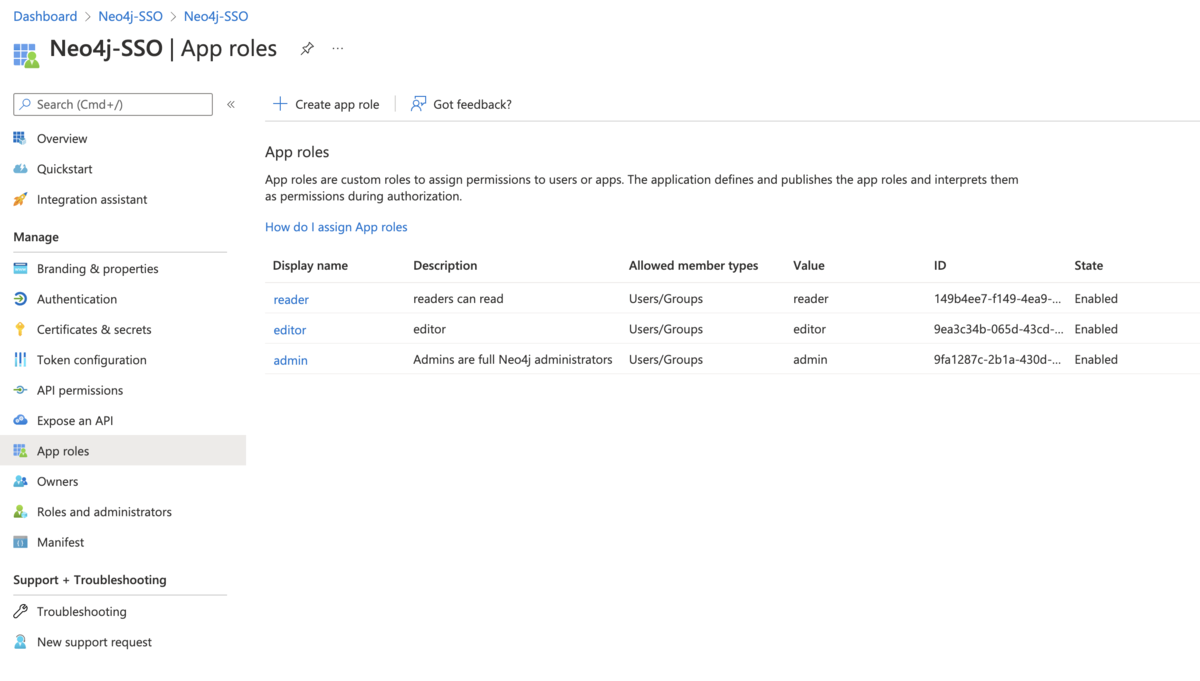Return to Dashboard via the breadcrumb
The image size is (1200, 681).
(x=45, y=16)
